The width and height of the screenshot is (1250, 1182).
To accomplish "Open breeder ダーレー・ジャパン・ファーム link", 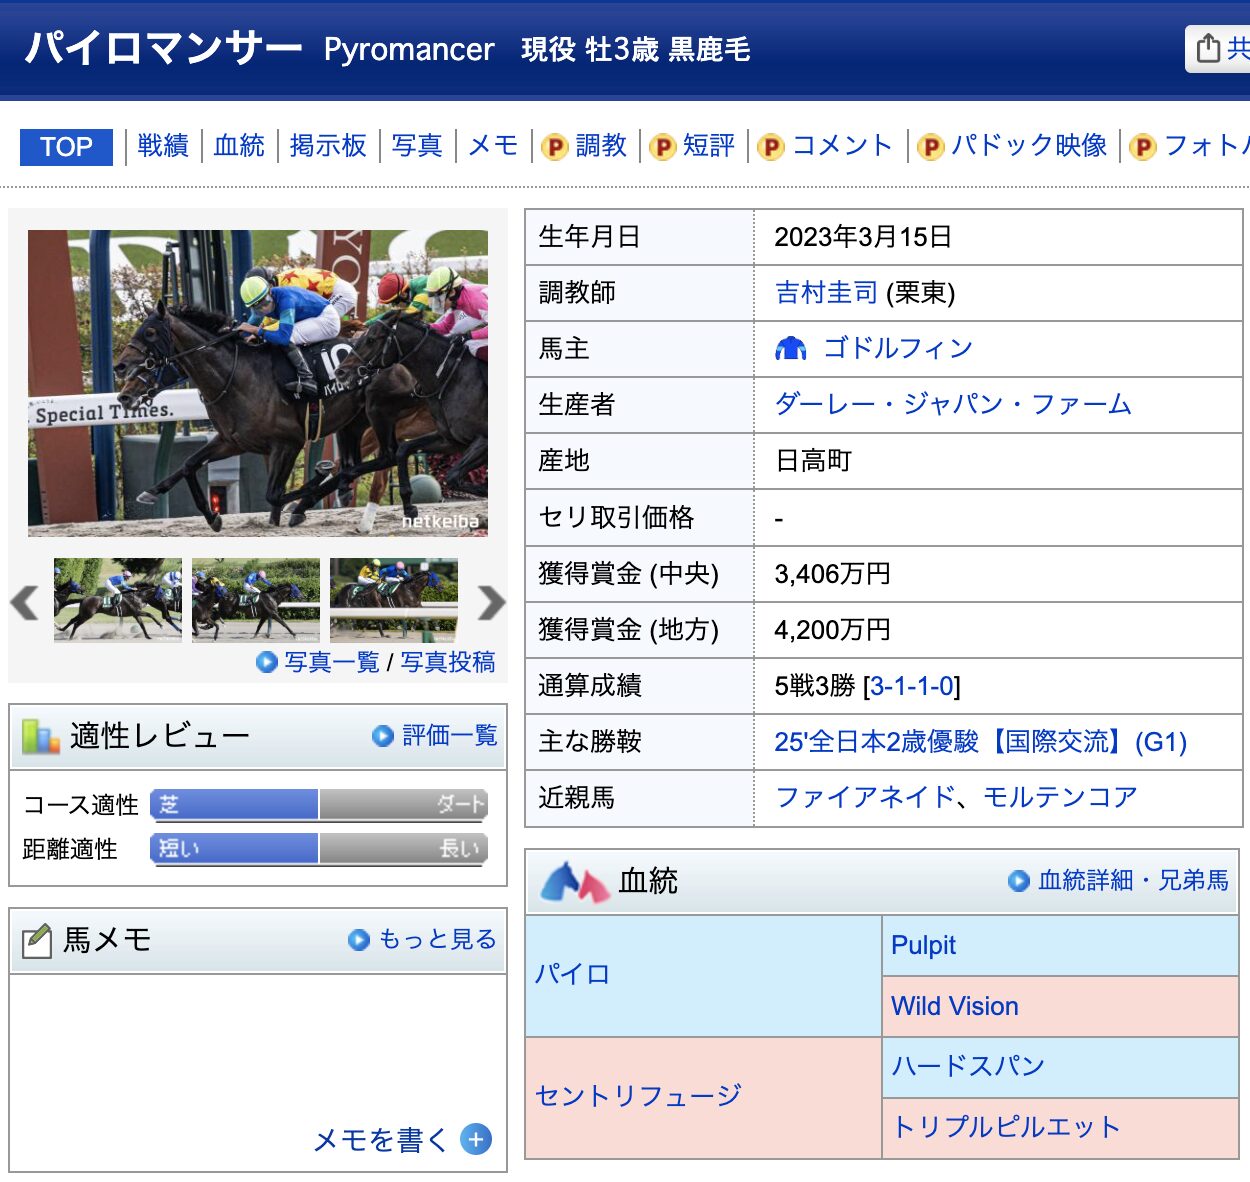I will click(x=954, y=404).
